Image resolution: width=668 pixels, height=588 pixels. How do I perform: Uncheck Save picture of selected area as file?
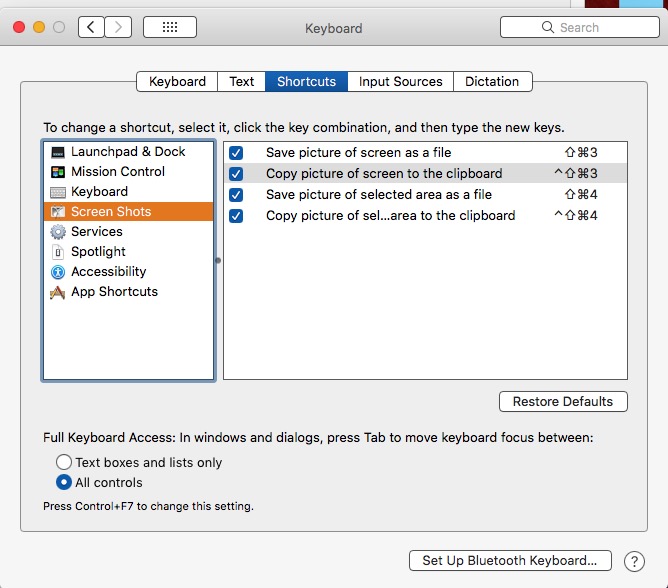point(236,195)
